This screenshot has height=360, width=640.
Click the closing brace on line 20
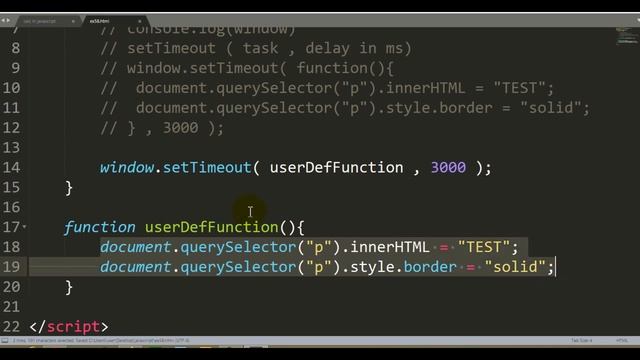coord(69,287)
